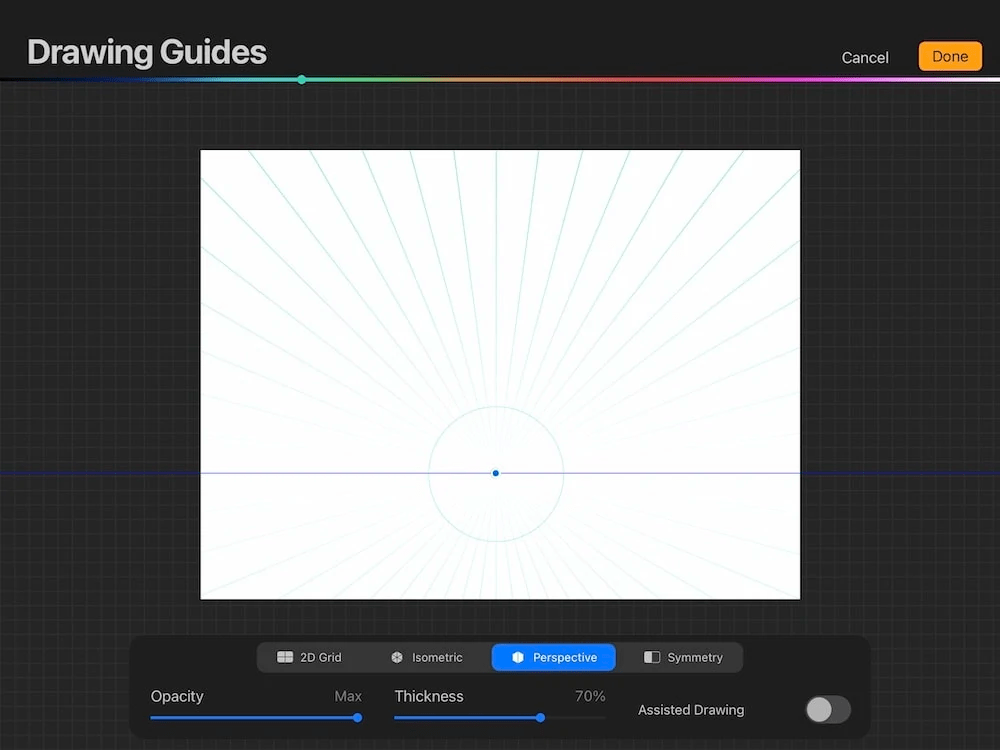Click the Opacity slider handle

coord(357,718)
